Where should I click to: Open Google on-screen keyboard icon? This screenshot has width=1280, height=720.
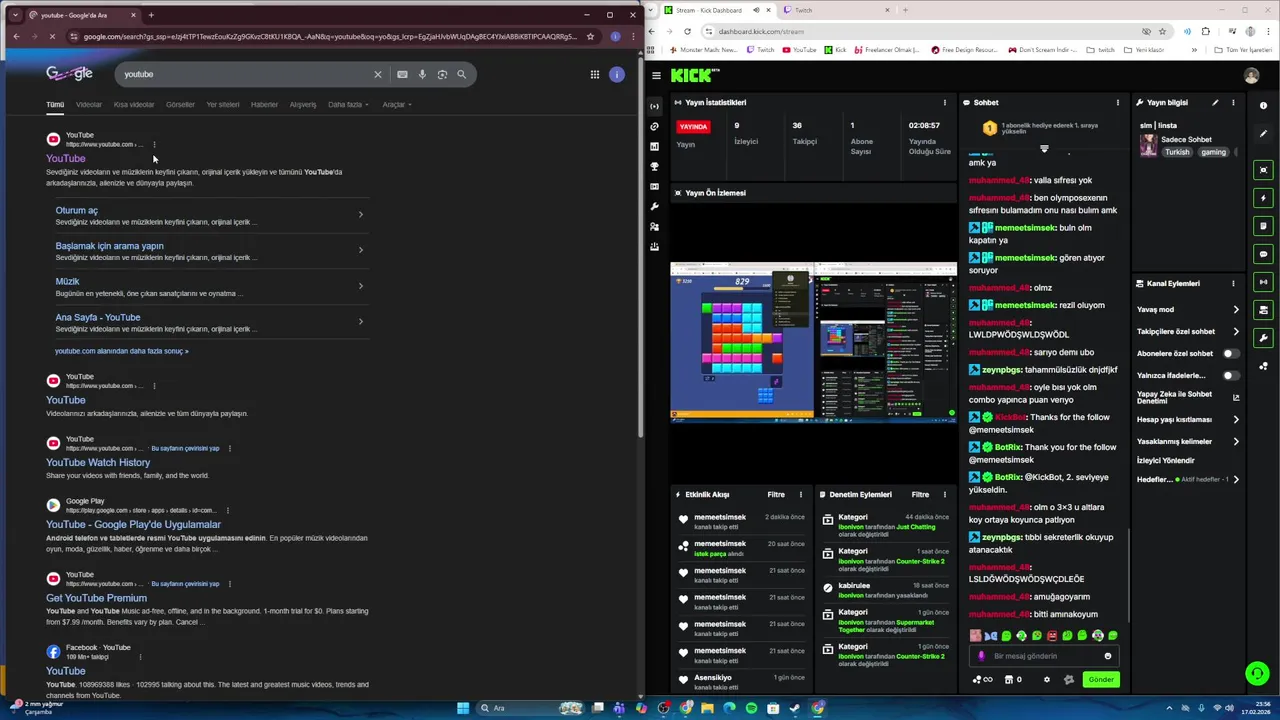click(402, 74)
